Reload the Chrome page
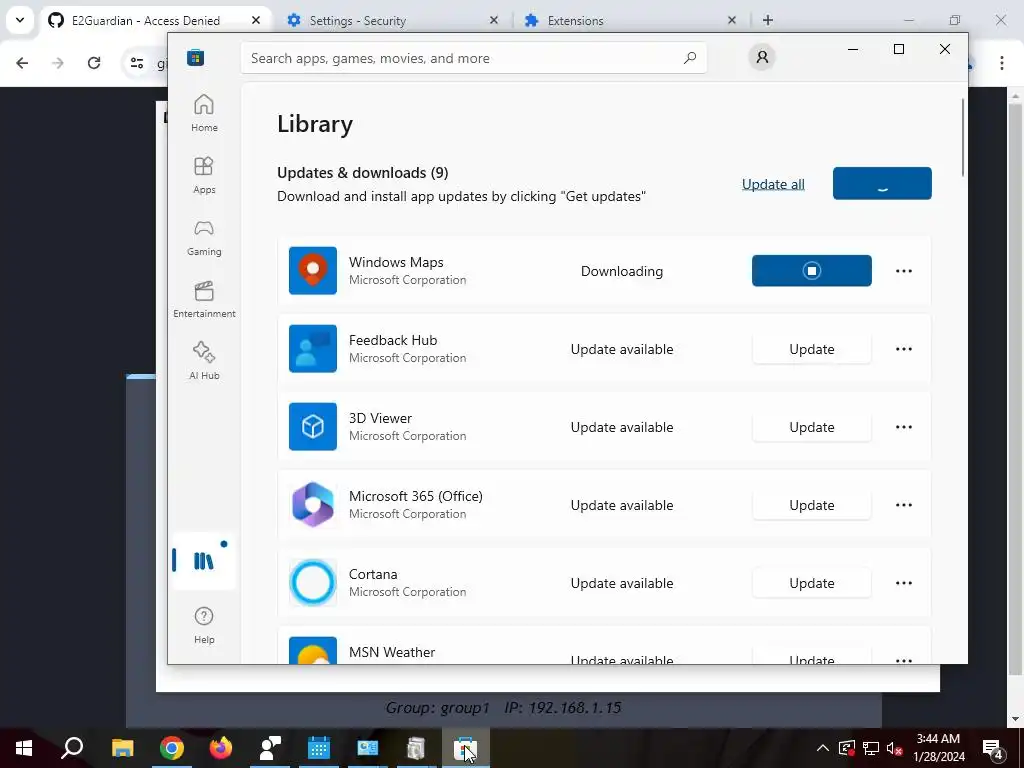The width and height of the screenshot is (1024, 768). (94, 63)
